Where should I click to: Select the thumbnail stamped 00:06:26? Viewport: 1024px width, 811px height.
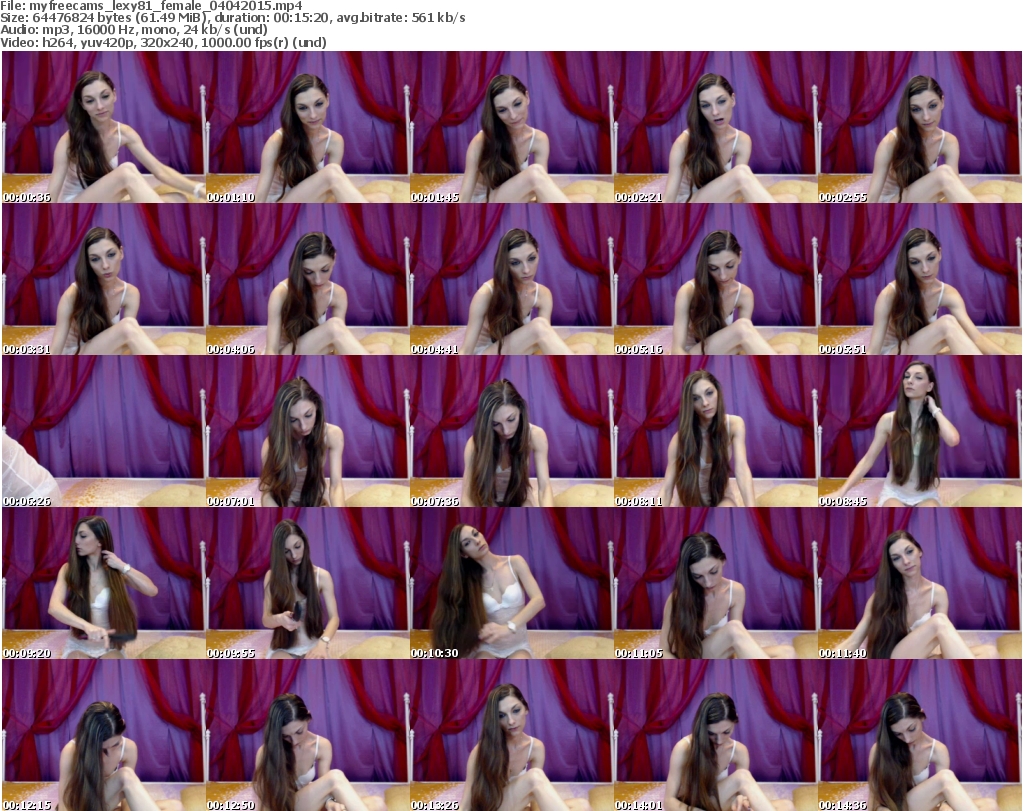click(104, 431)
